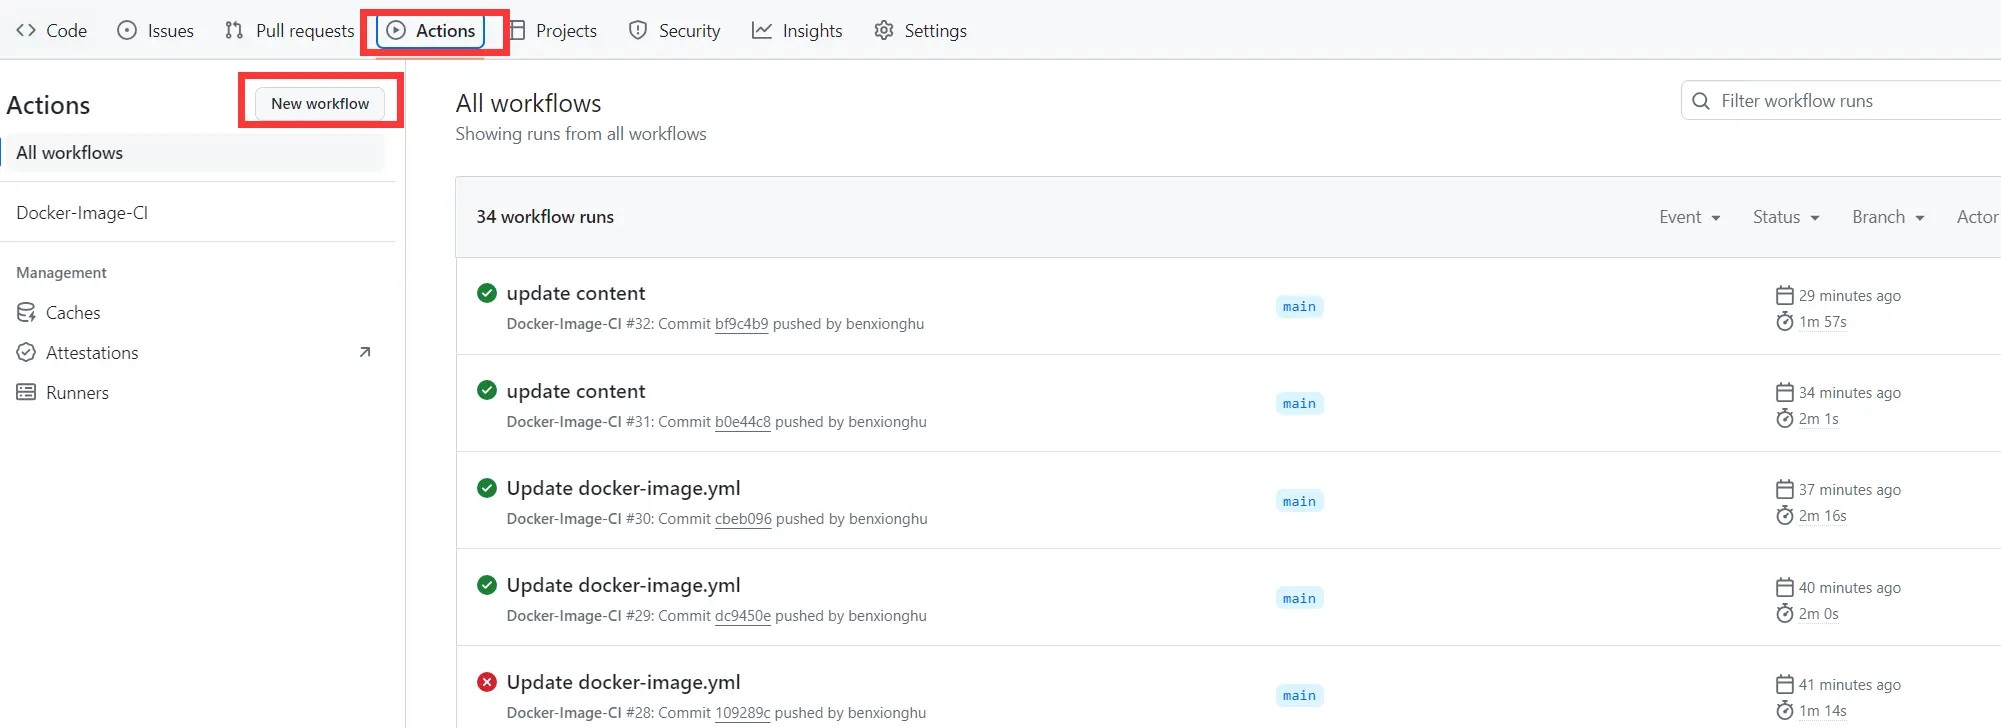
Task: Click the calendar icon beside 29 minutes ago
Action: pos(1785,295)
